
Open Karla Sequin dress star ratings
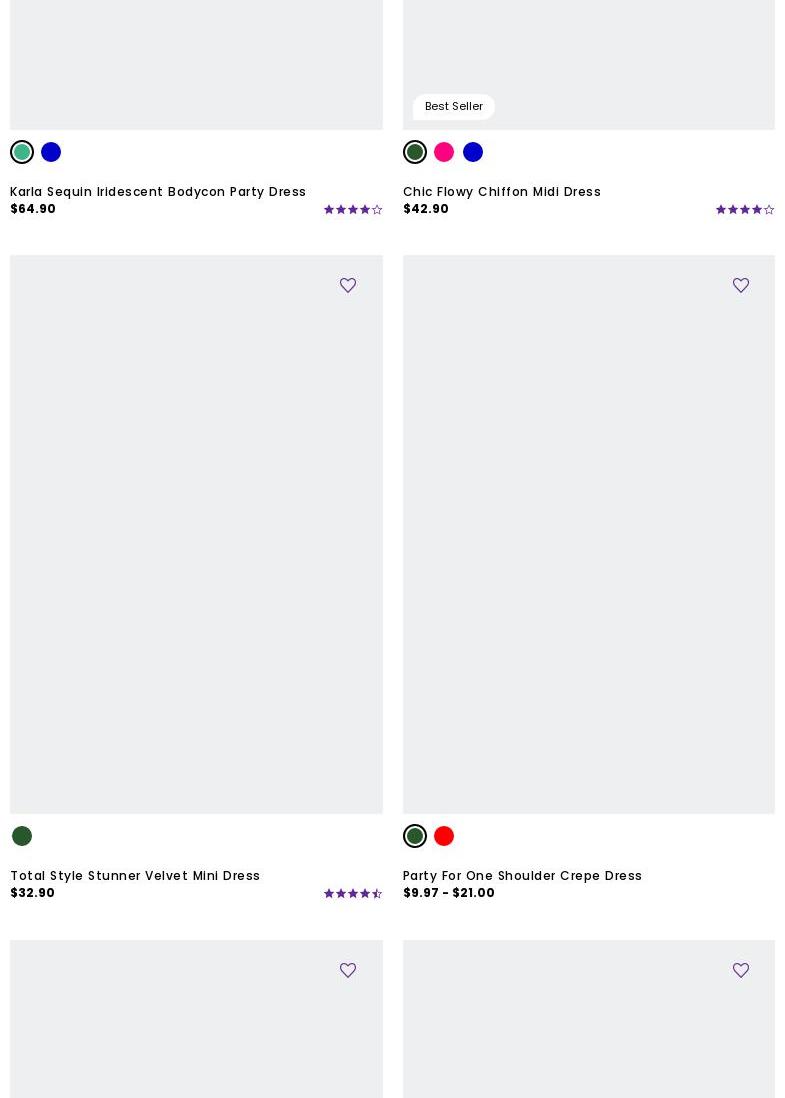pos(352,210)
